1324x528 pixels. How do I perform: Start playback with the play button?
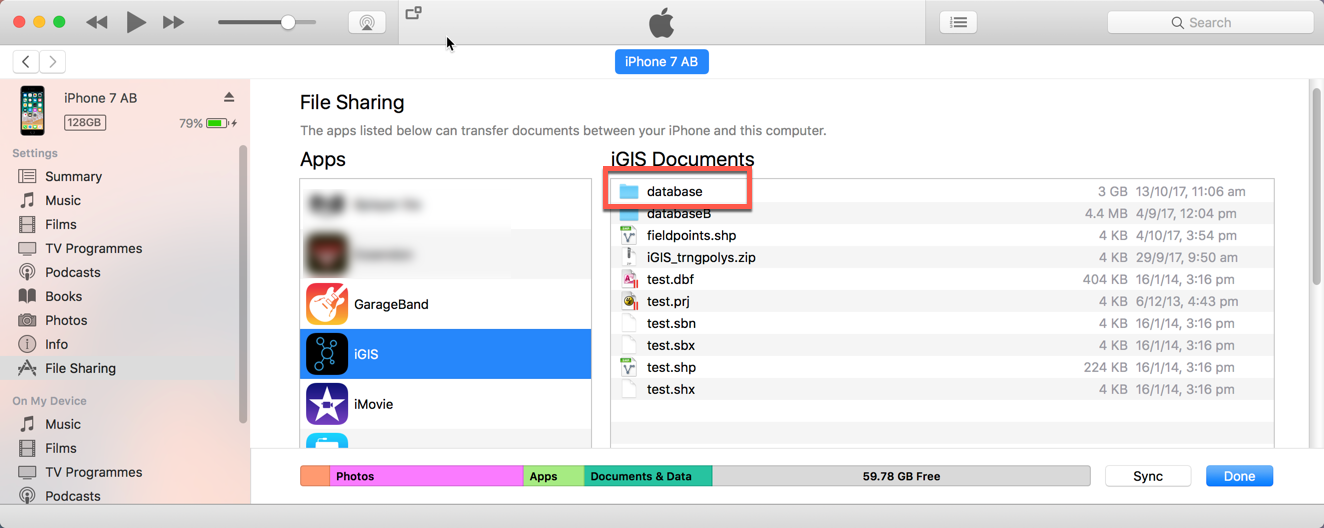[136, 22]
